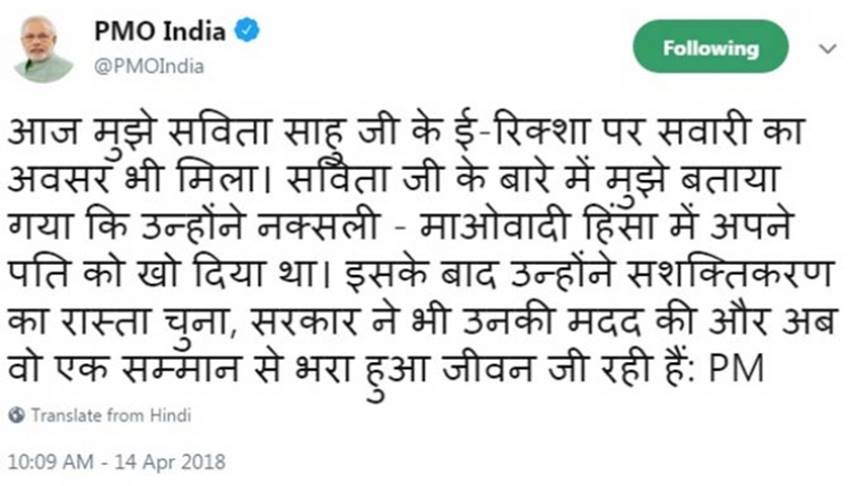Image resolution: width=850 pixels, height=486 pixels.
Task: Click the 10:09 AM time text
Action: [52, 462]
